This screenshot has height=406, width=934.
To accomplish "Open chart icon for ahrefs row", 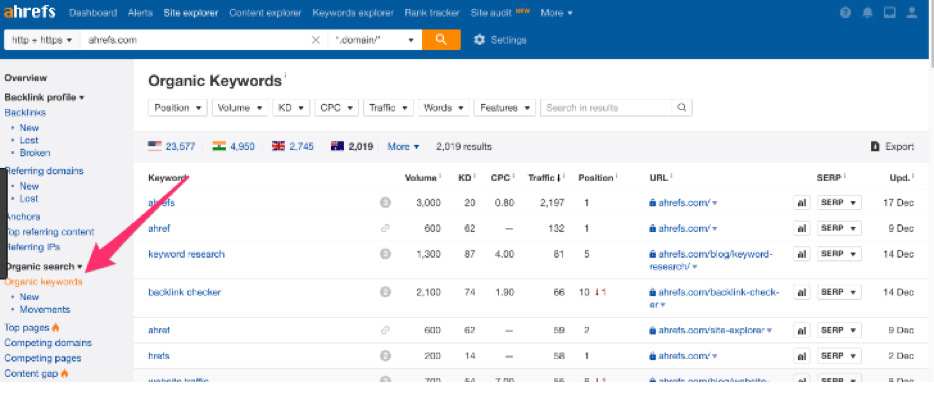I will 802,203.
